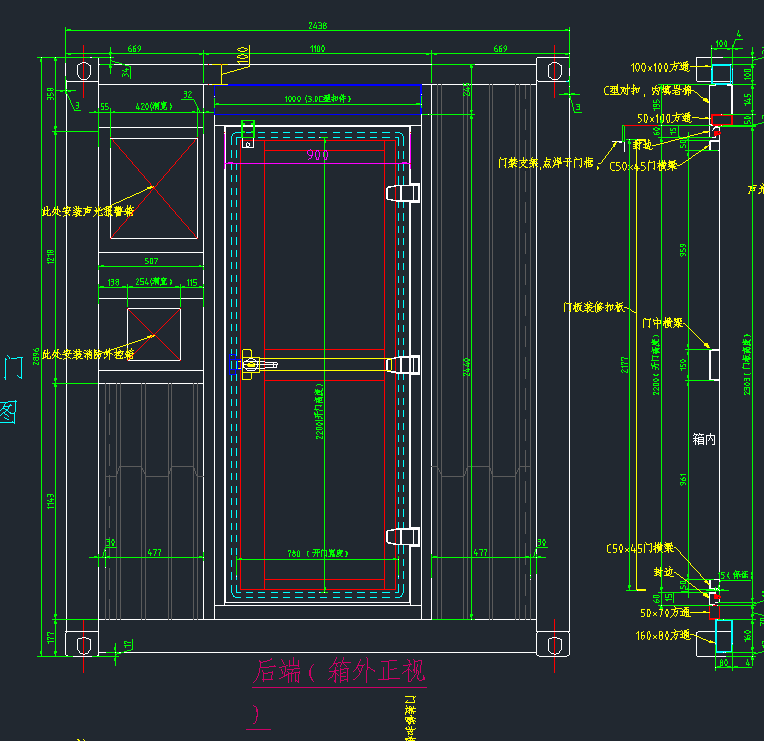Viewport: 764px width, 741px height.
Task: Select the yellow door lock handle
Action: pyautogui.click(x=318, y=365)
